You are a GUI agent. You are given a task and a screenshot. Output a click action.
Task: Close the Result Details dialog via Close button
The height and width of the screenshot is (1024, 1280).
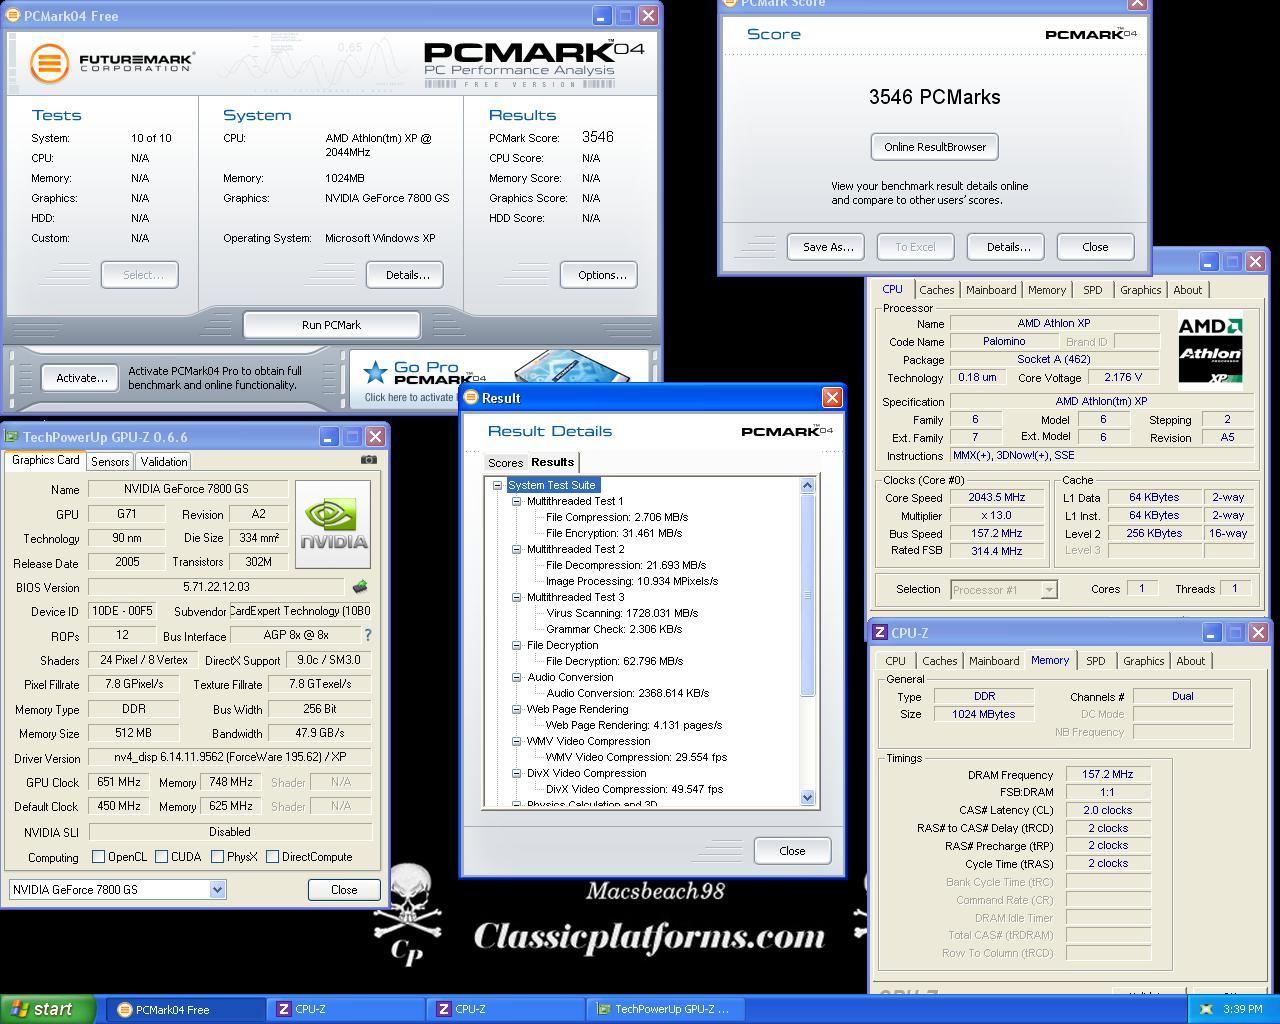[x=792, y=851]
